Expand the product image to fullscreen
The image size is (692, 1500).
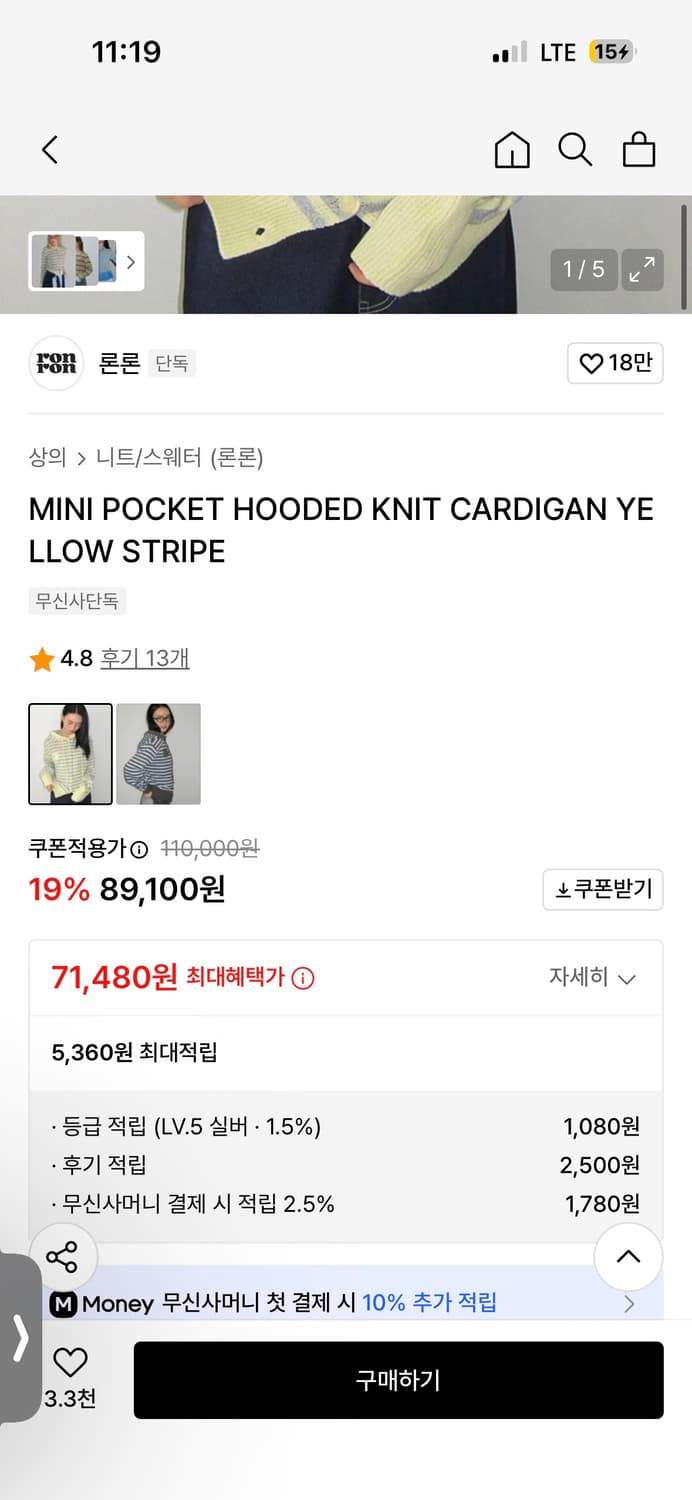tap(643, 269)
